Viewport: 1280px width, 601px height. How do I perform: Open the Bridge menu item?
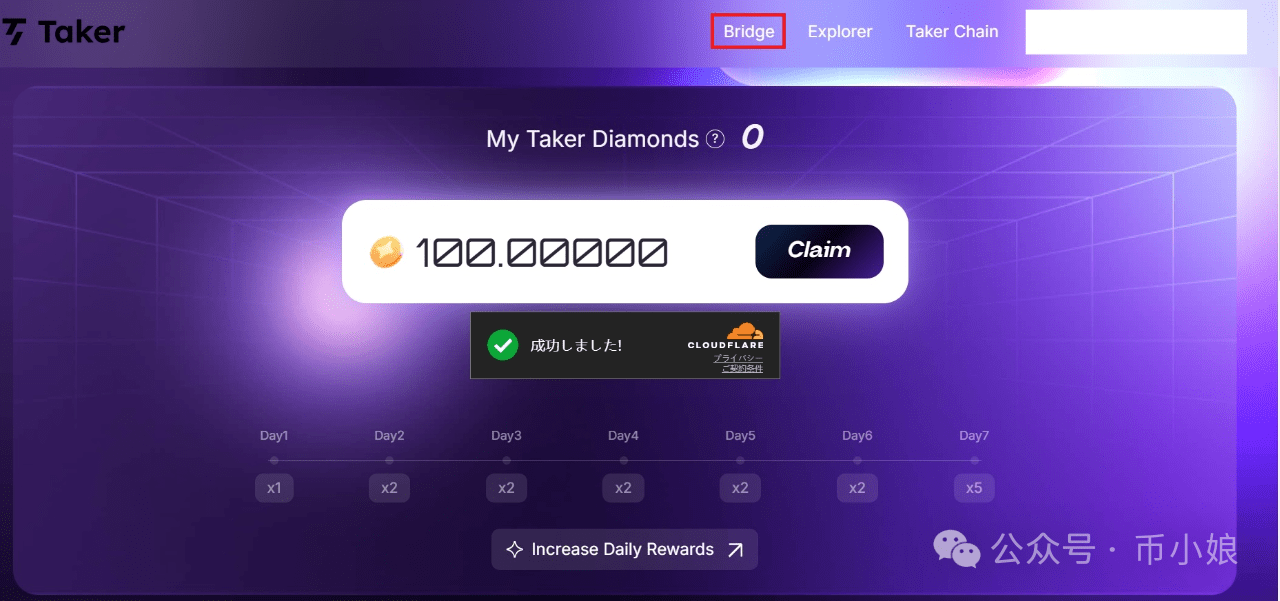tap(749, 31)
